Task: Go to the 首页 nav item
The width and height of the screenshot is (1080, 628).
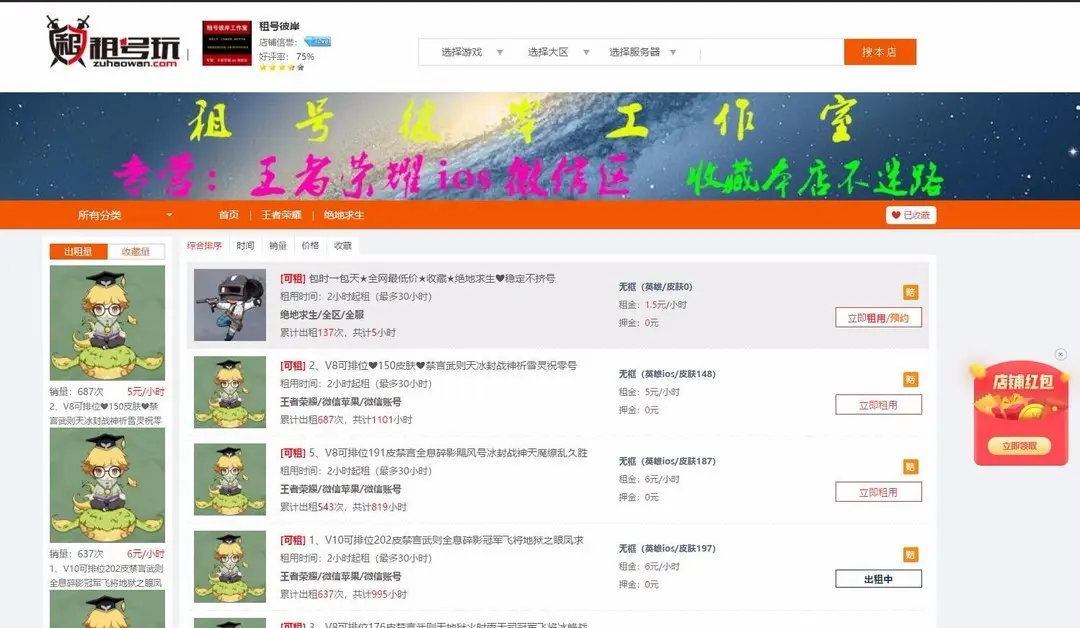Action: (229, 215)
